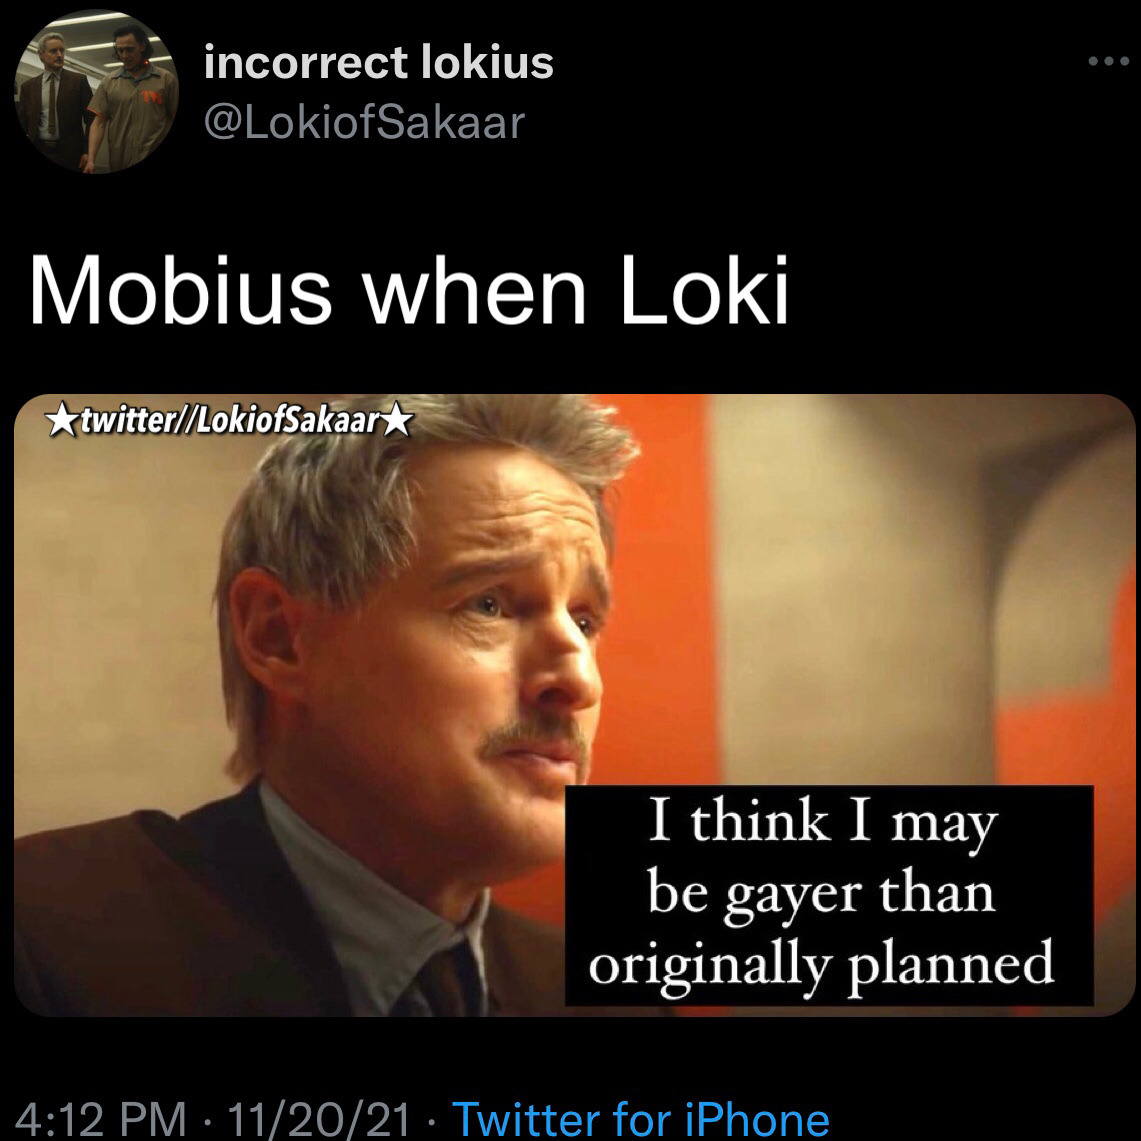The height and width of the screenshot is (1141, 1141).
Task: Expand the attached meme image
Action: 574,704
